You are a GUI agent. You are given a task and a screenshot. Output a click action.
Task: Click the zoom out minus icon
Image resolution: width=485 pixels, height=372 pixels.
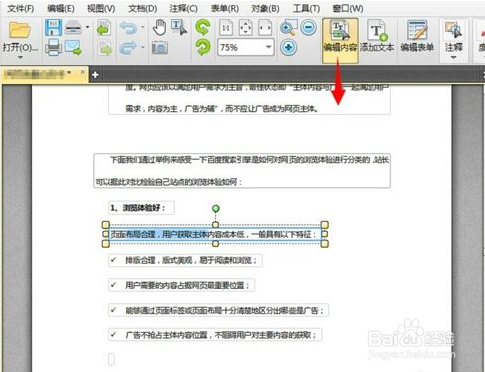pos(308,27)
